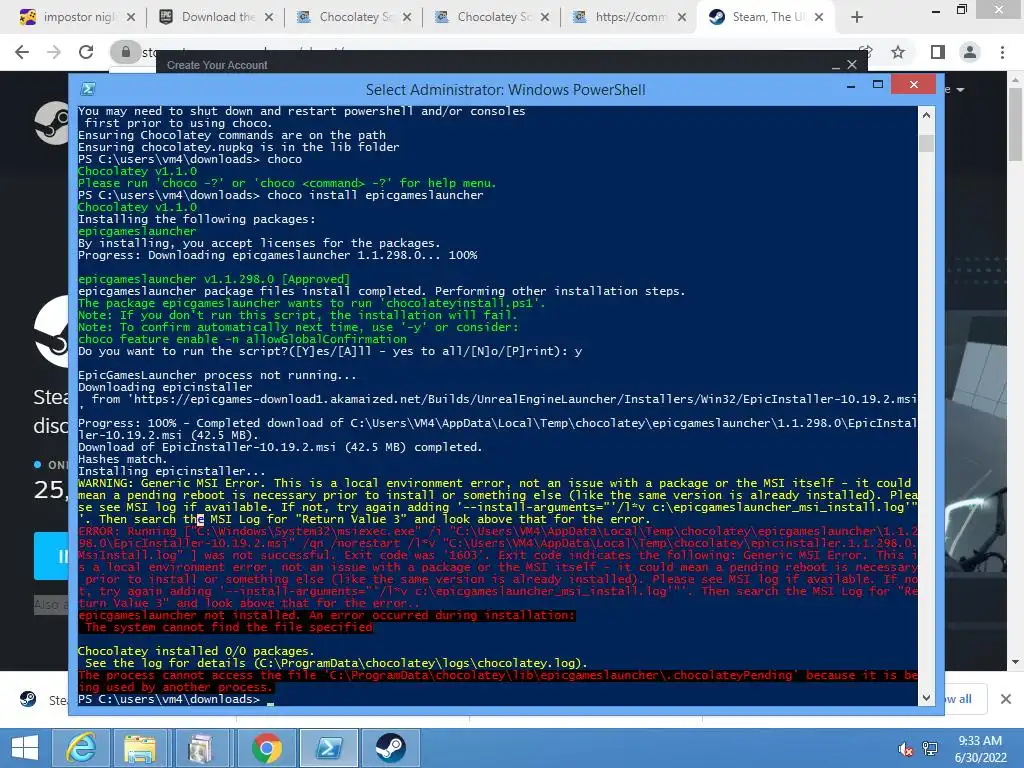
Task: Click 'Show all' downloads link
Action: tap(958, 699)
